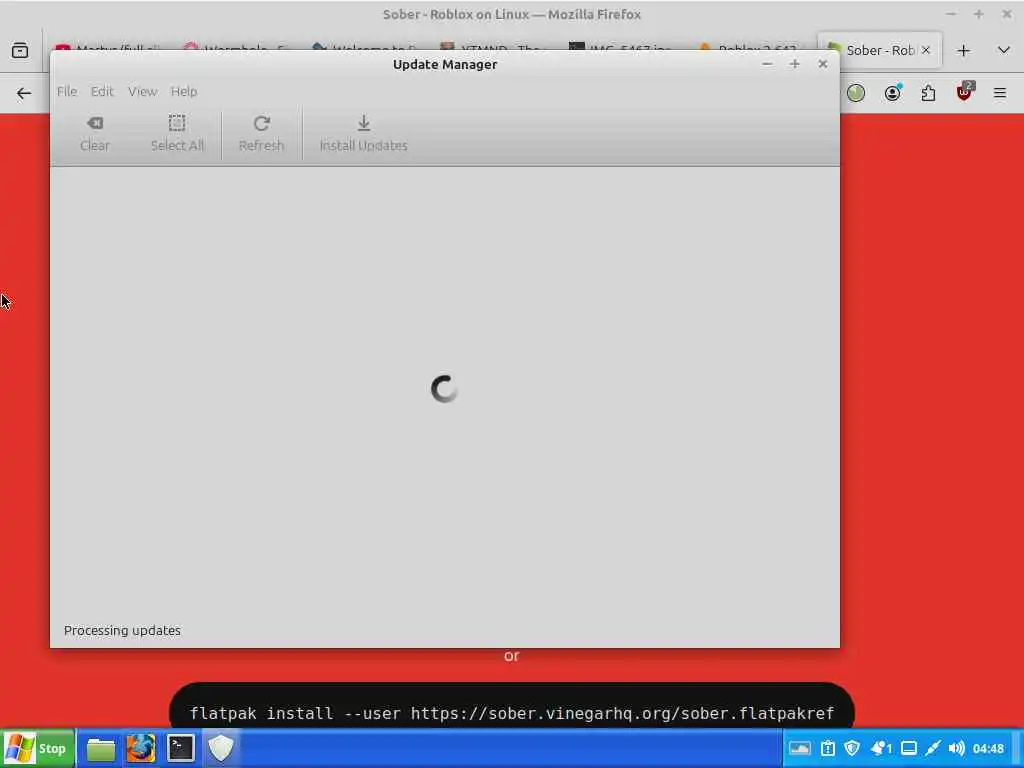Open Firefox View icon at tab bar left

20,50
